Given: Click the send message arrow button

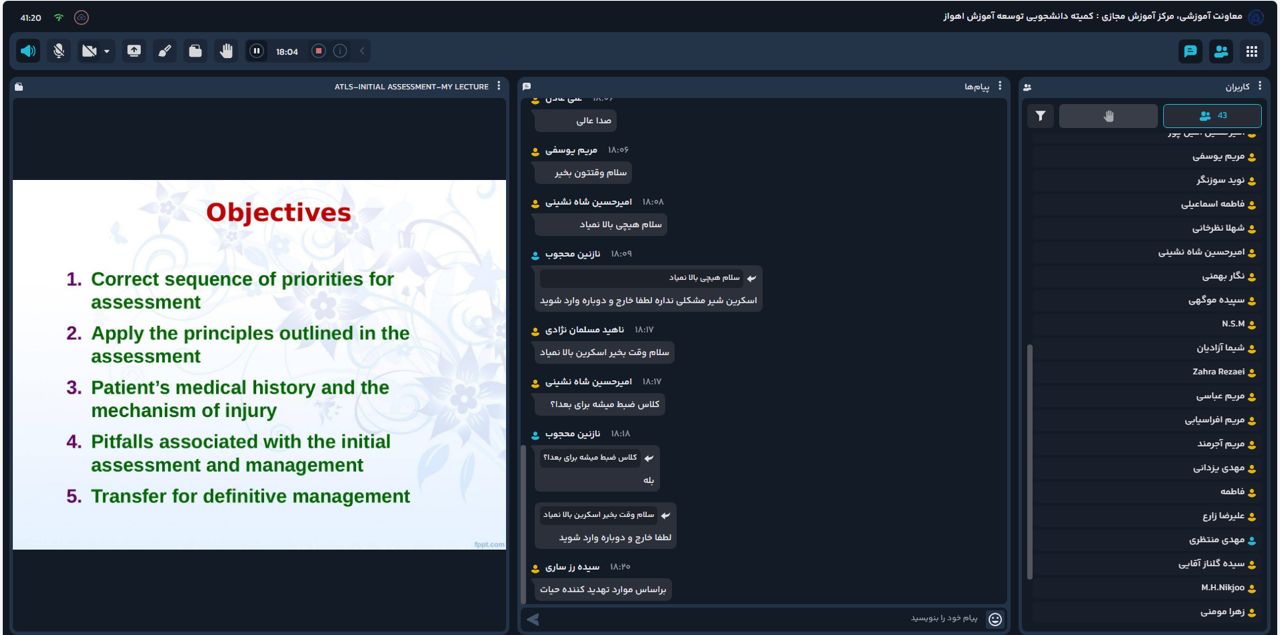Looking at the screenshot, I should (533, 619).
